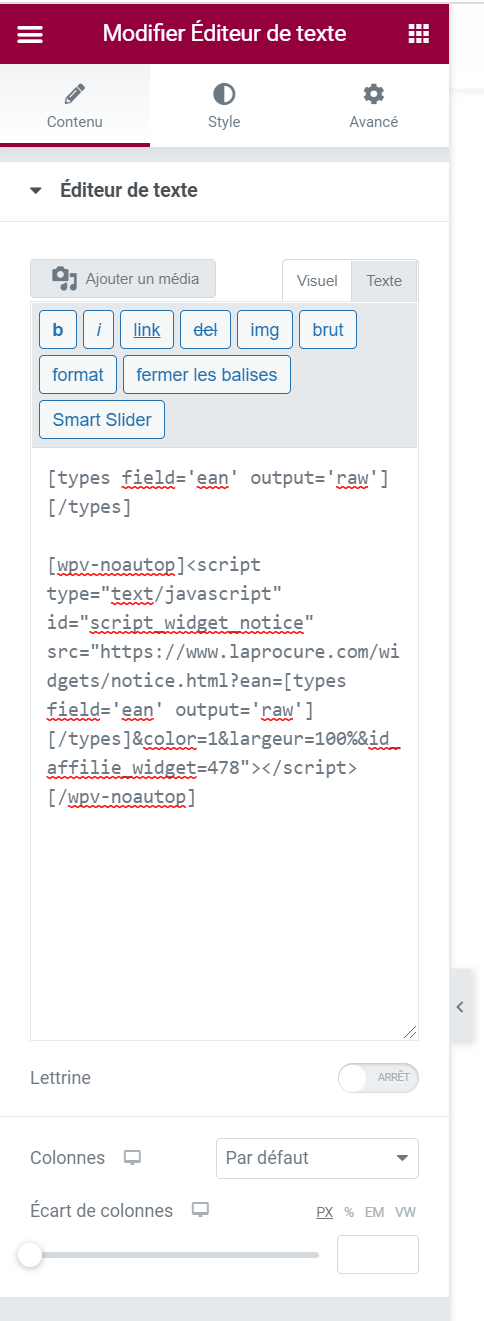484x1321 pixels.
Task: Click the Écart de colonnes slider handle
Action: [x=30, y=1255]
